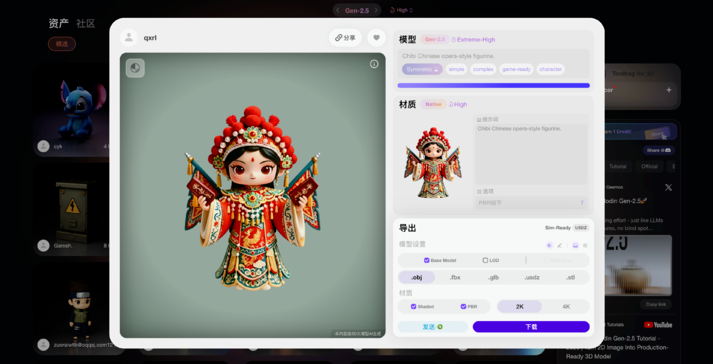Image resolution: width=713 pixels, height=364 pixels.
Task: Expand the PBR细节 options row
Action: (531, 202)
